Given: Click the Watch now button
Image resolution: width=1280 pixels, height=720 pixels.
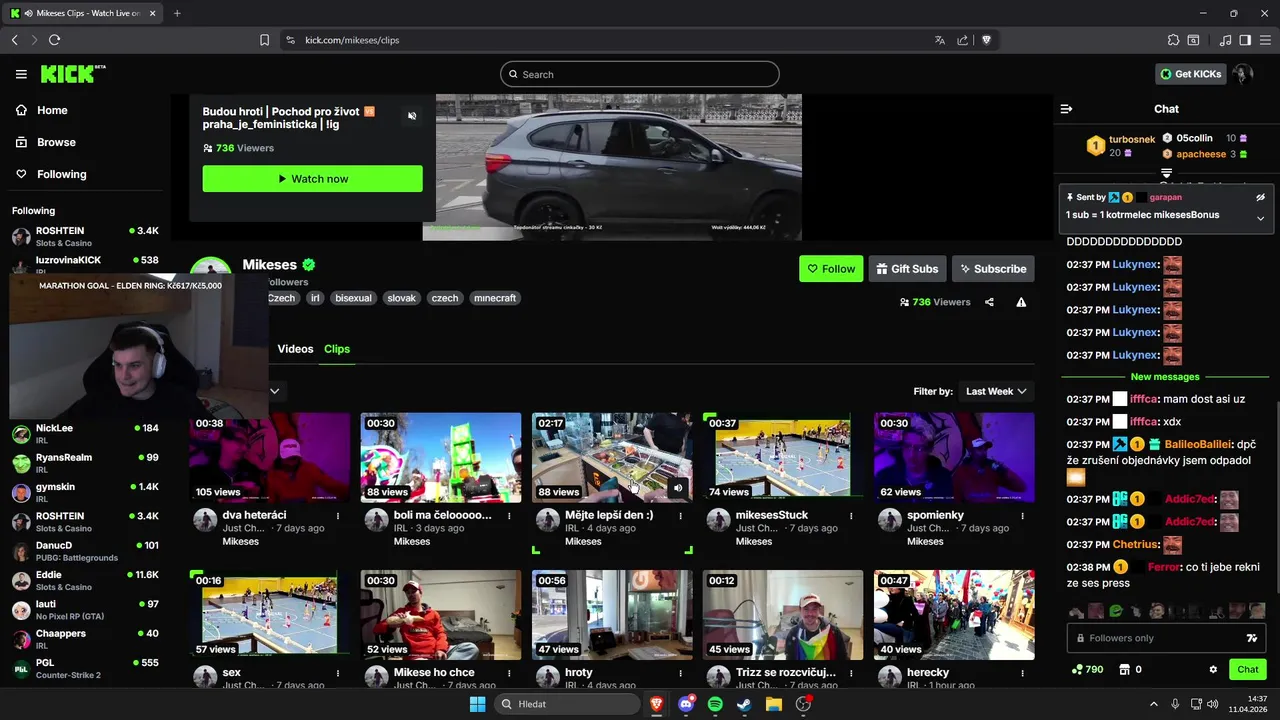Looking at the screenshot, I should [312, 179].
